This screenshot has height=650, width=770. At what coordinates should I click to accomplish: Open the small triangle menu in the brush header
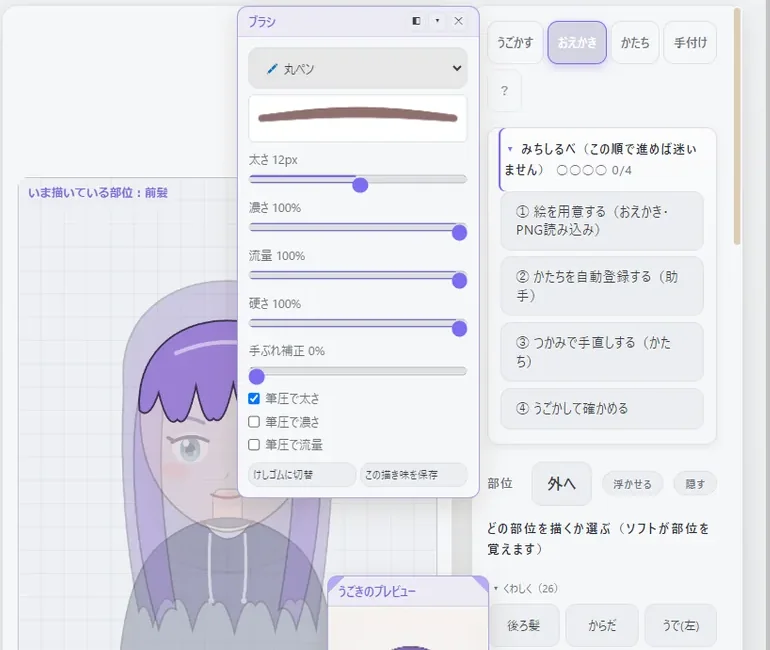(437, 21)
